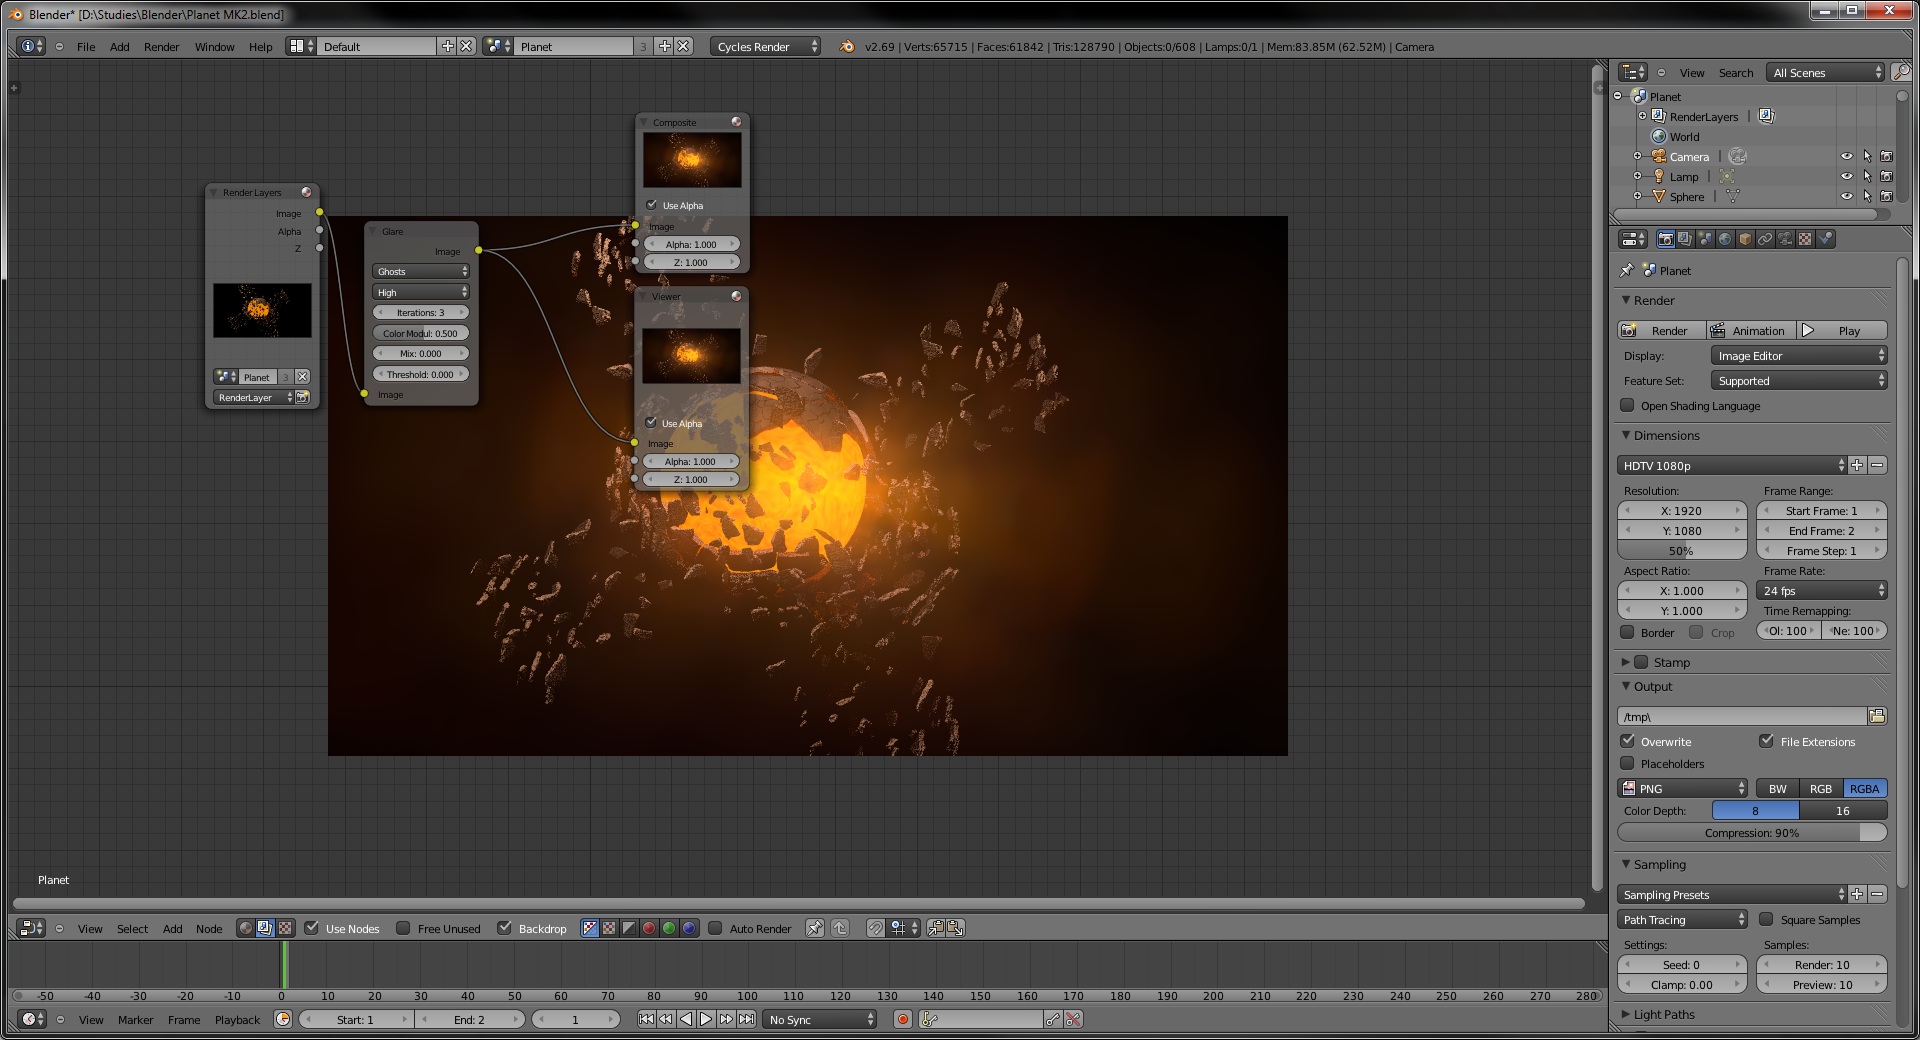Switch node tree to Compositing type
Viewport: 1920px width, 1040px height.
(265, 928)
